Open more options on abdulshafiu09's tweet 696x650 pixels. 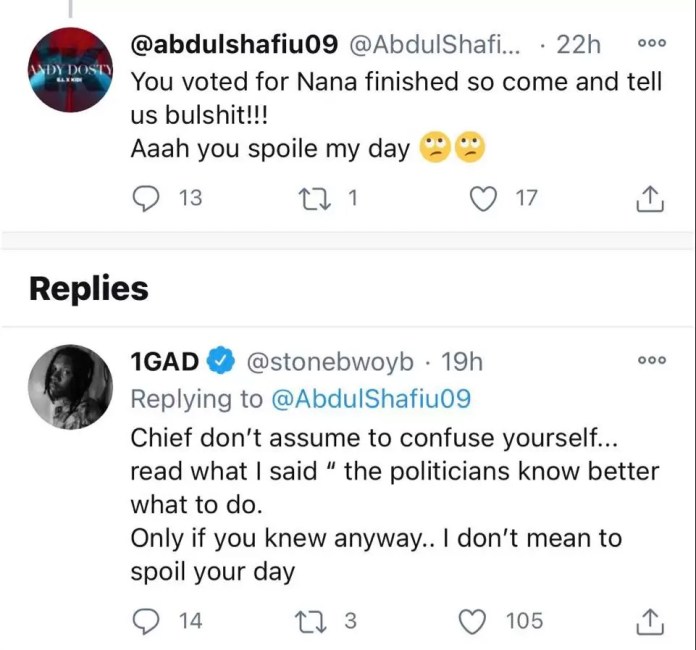(652, 43)
